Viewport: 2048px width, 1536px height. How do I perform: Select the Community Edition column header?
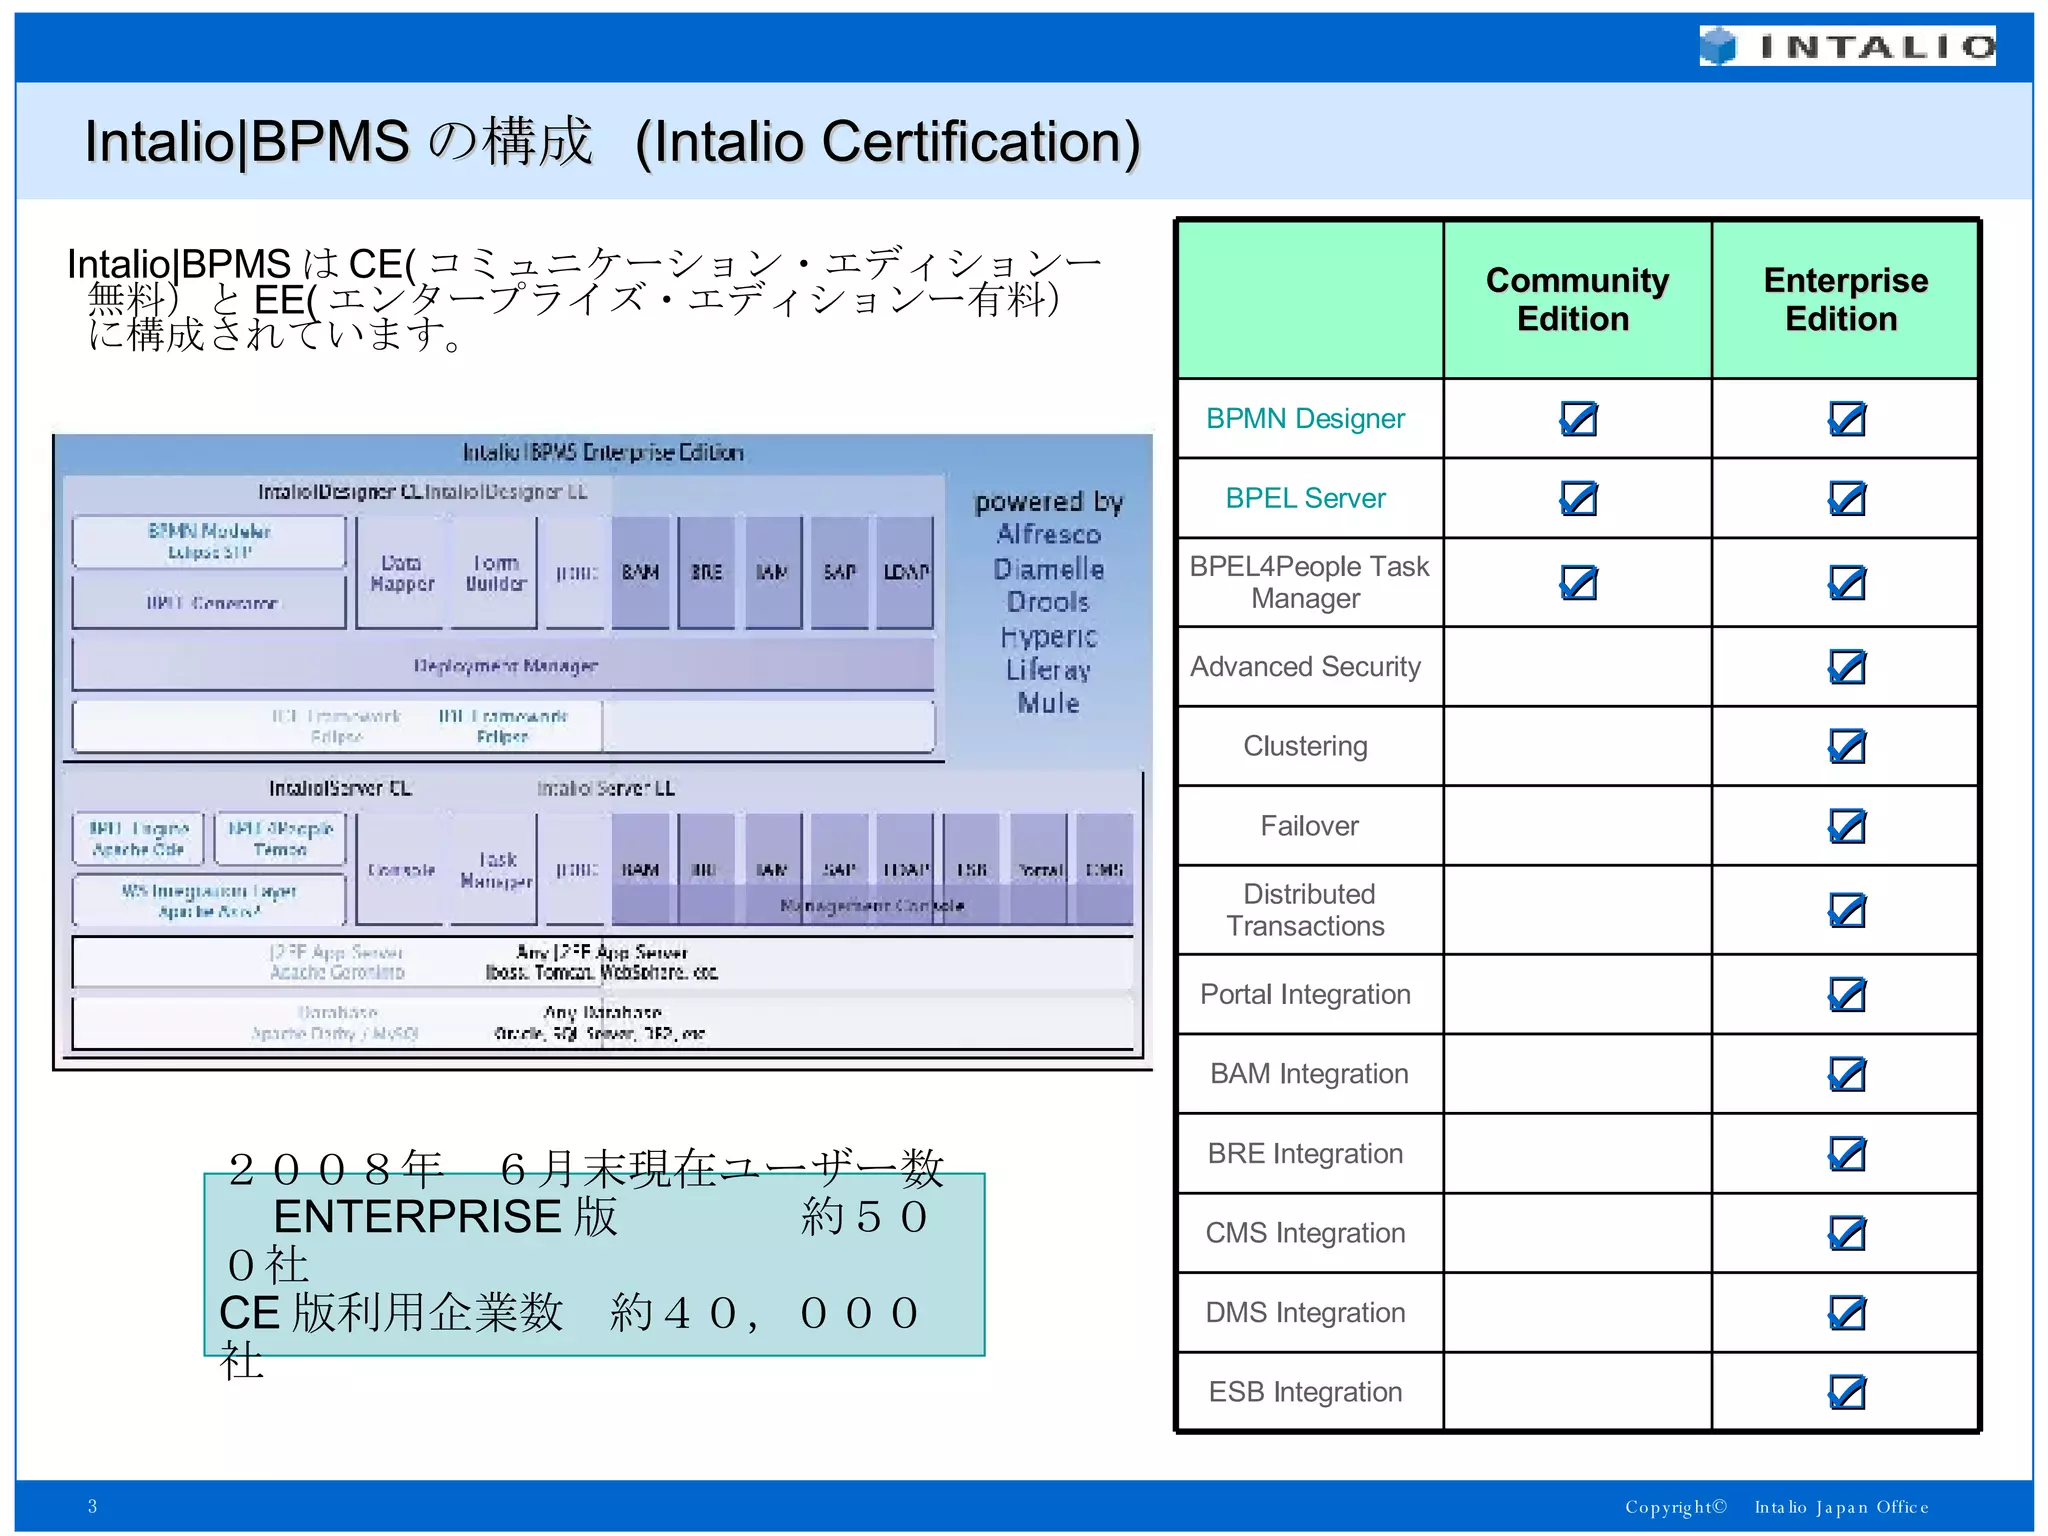click(1577, 299)
